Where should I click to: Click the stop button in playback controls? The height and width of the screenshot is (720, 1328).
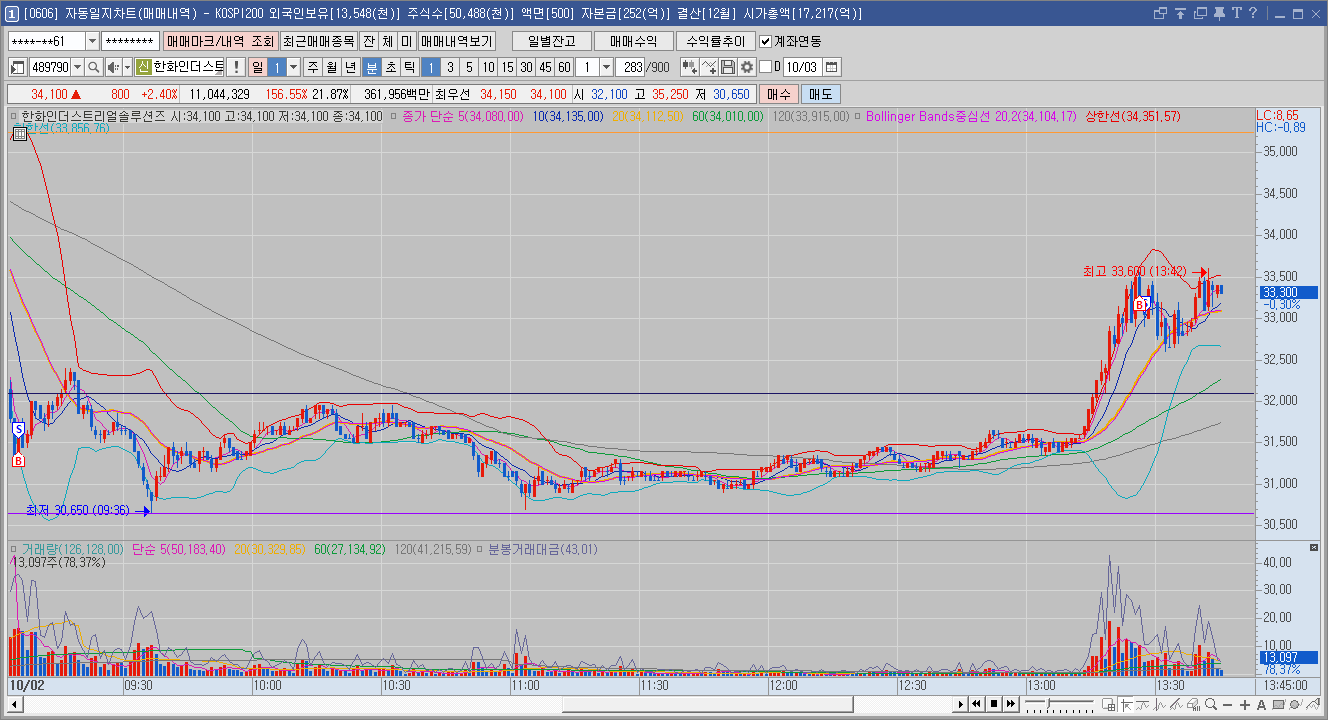(994, 705)
